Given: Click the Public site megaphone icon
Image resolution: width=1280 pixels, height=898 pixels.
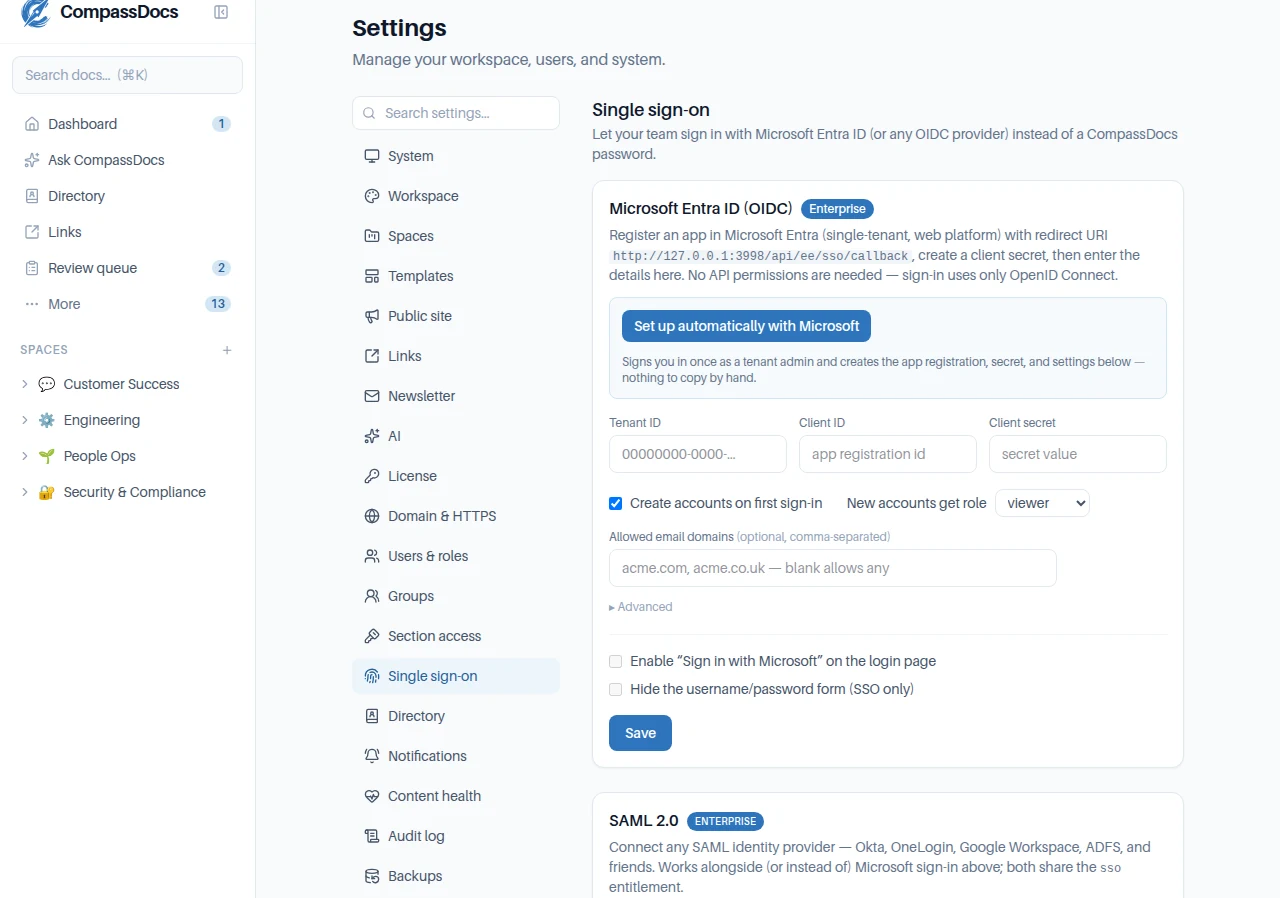Looking at the screenshot, I should [372, 316].
